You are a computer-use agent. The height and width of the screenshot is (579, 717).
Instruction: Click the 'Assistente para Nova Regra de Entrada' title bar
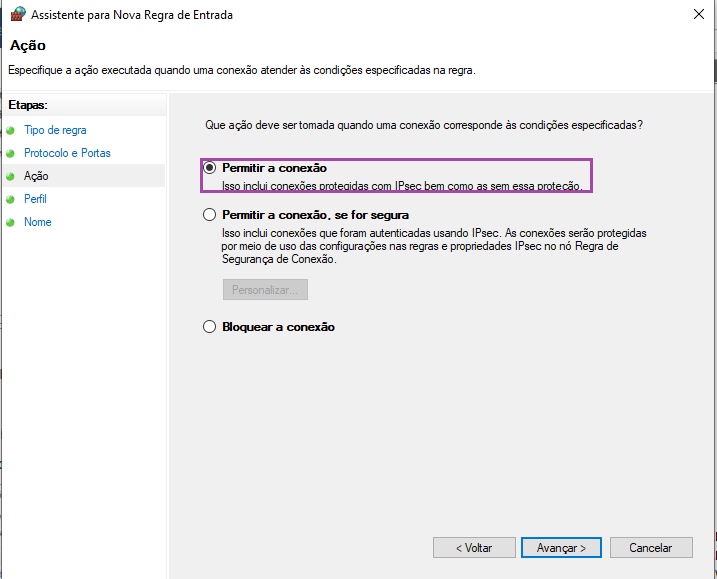coord(350,14)
